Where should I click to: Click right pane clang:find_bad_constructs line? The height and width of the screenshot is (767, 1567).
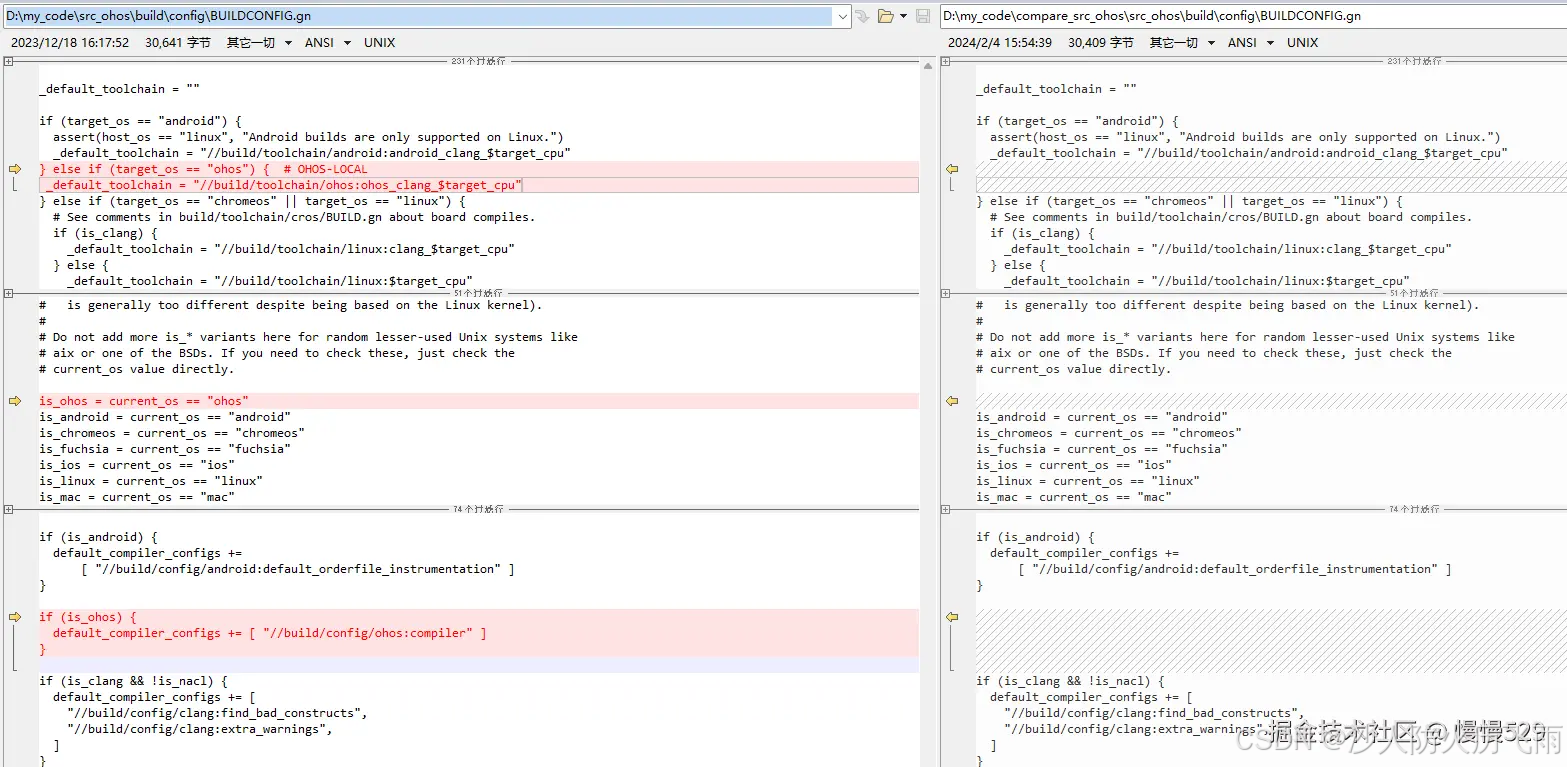[1154, 713]
